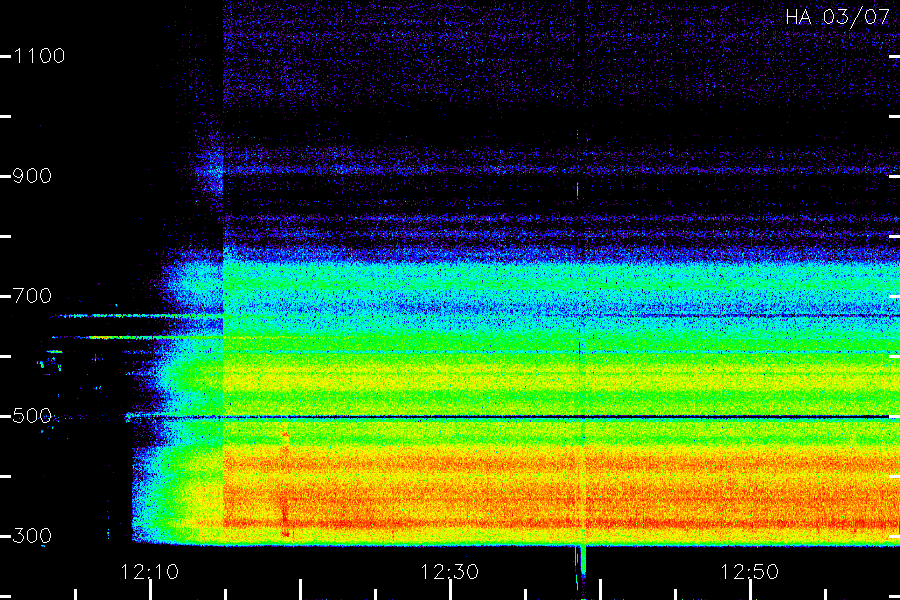Click the 12:10 time axis label
The image size is (900, 600).
(x=149, y=572)
